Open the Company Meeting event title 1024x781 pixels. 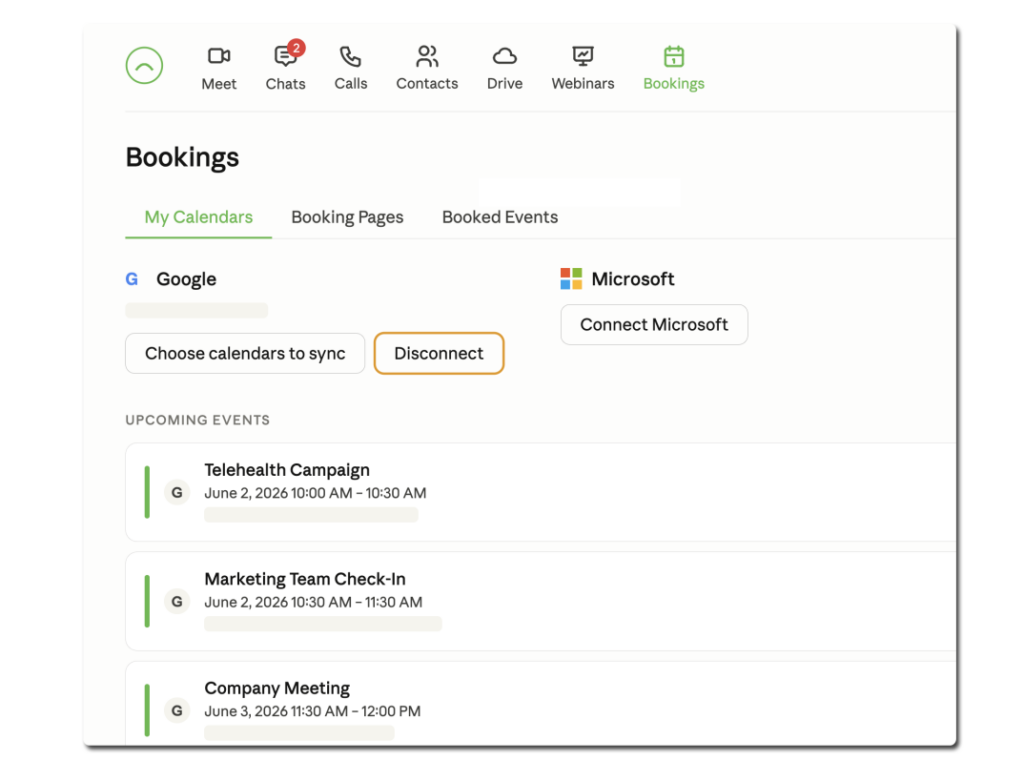pos(277,688)
